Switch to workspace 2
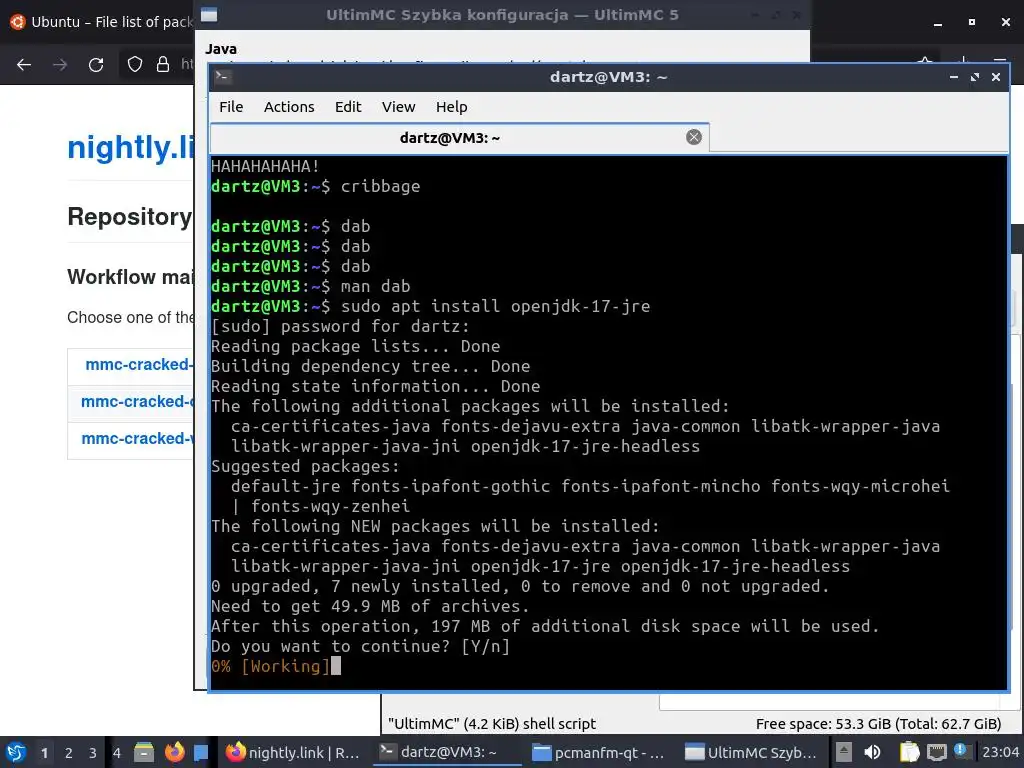This screenshot has height=768, width=1024. coord(69,753)
